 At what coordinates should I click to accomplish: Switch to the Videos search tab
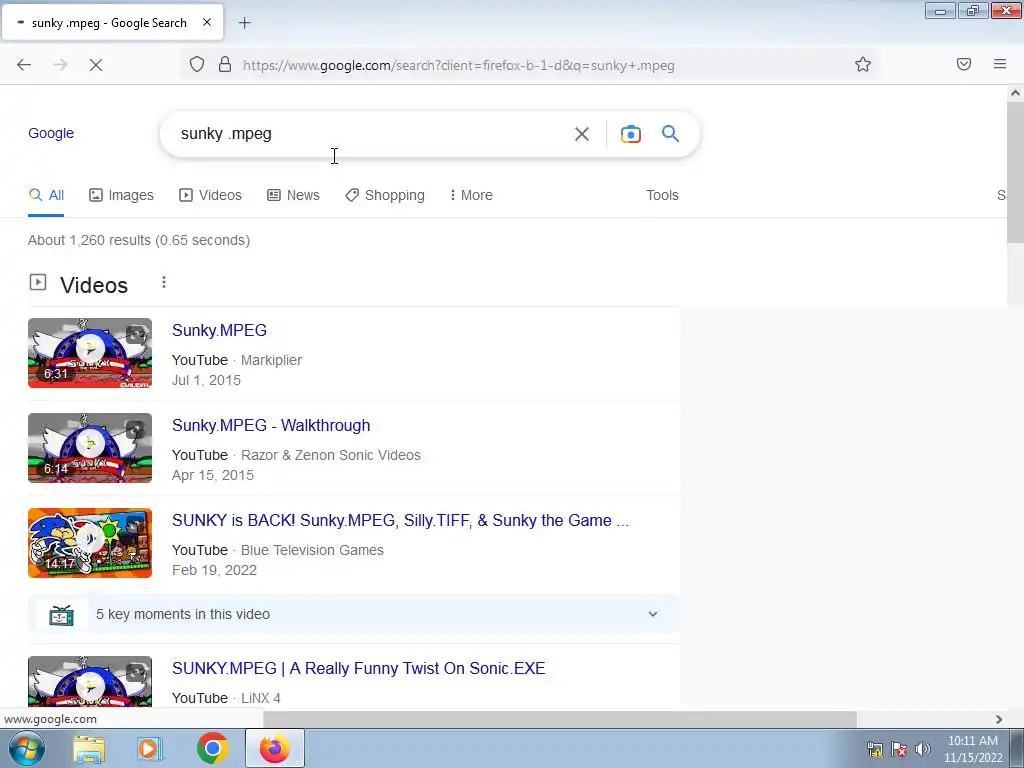pyautogui.click(x=210, y=195)
